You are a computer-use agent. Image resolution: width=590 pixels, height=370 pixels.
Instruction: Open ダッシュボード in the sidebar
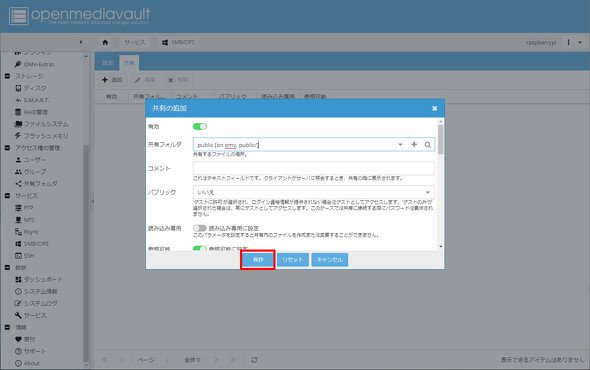point(39,279)
